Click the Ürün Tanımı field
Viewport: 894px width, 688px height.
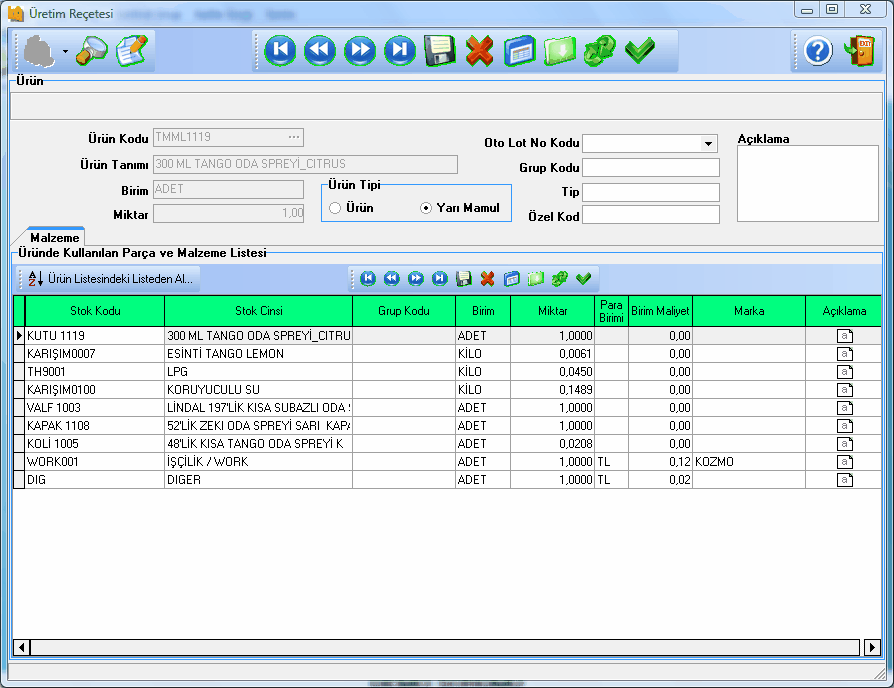(305, 164)
